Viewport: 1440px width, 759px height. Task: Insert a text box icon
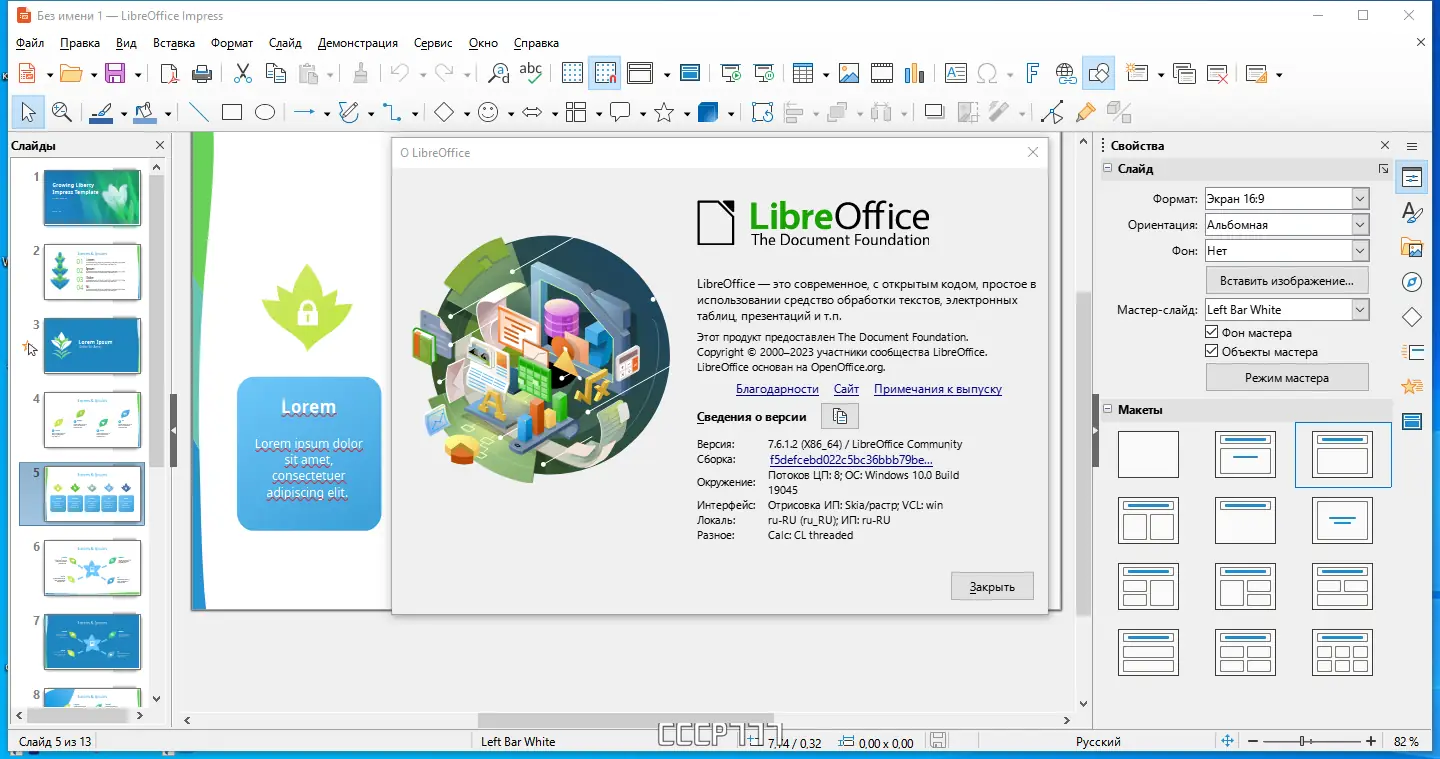[956, 73]
